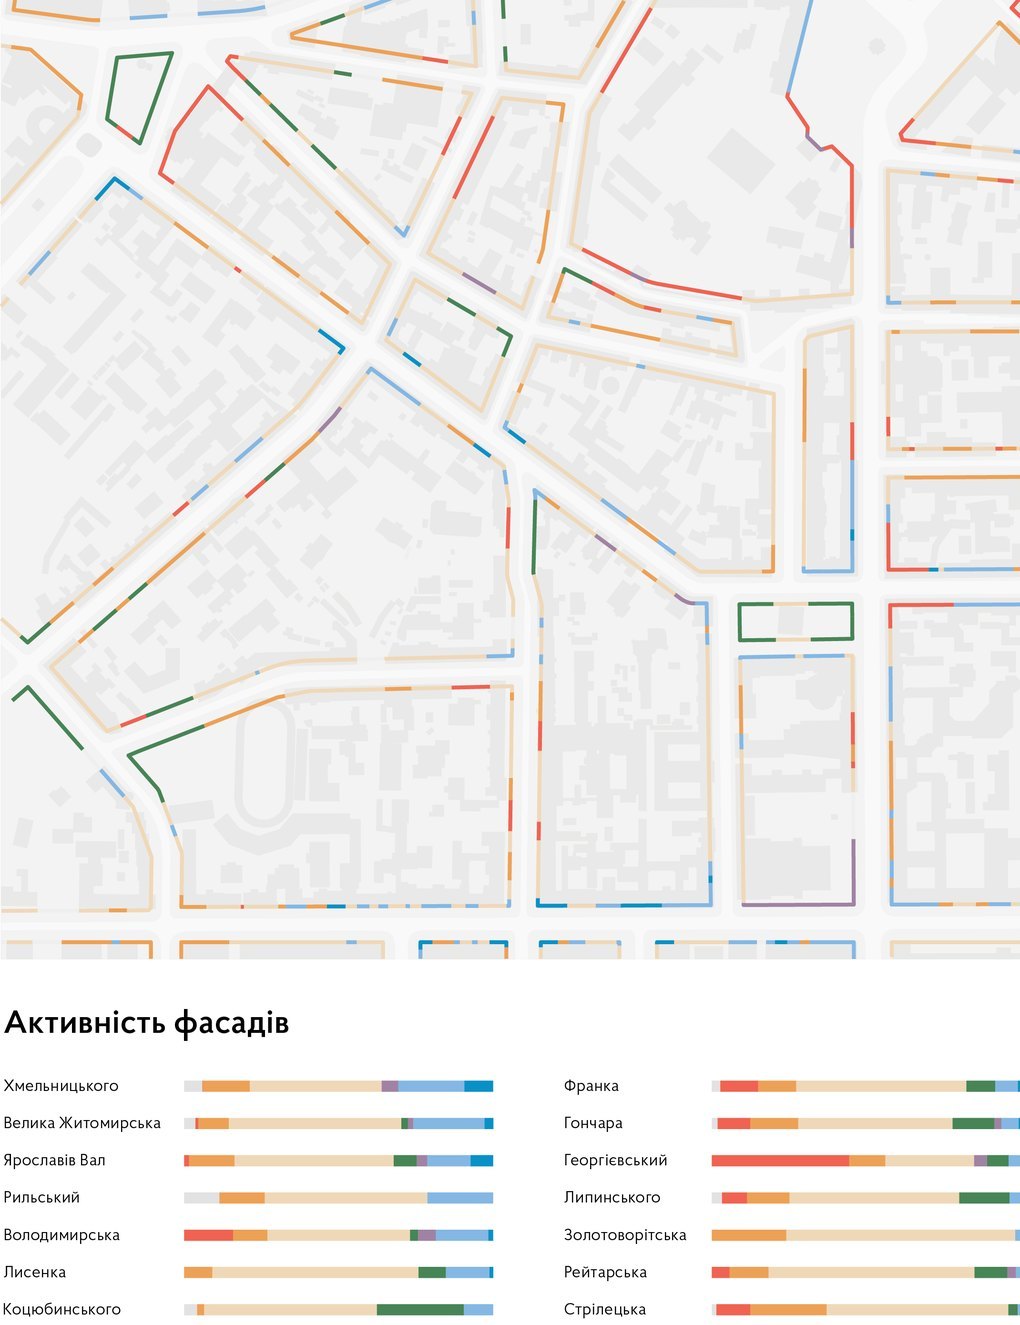
Task: Click the 'Лисенка' street label
Action: point(35,1272)
